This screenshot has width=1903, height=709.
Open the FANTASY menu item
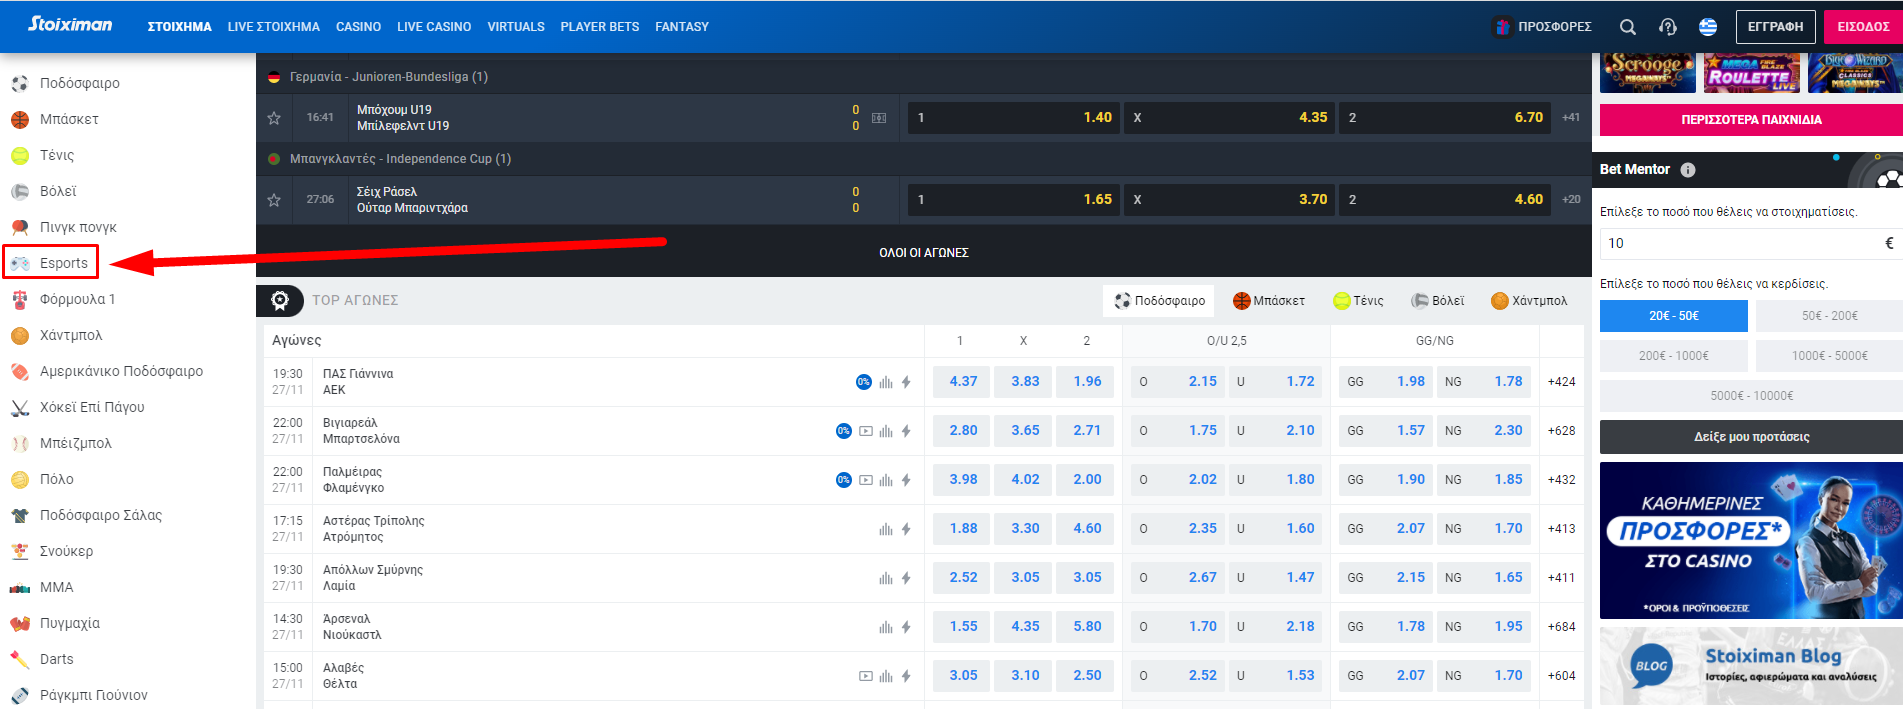pos(682,27)
